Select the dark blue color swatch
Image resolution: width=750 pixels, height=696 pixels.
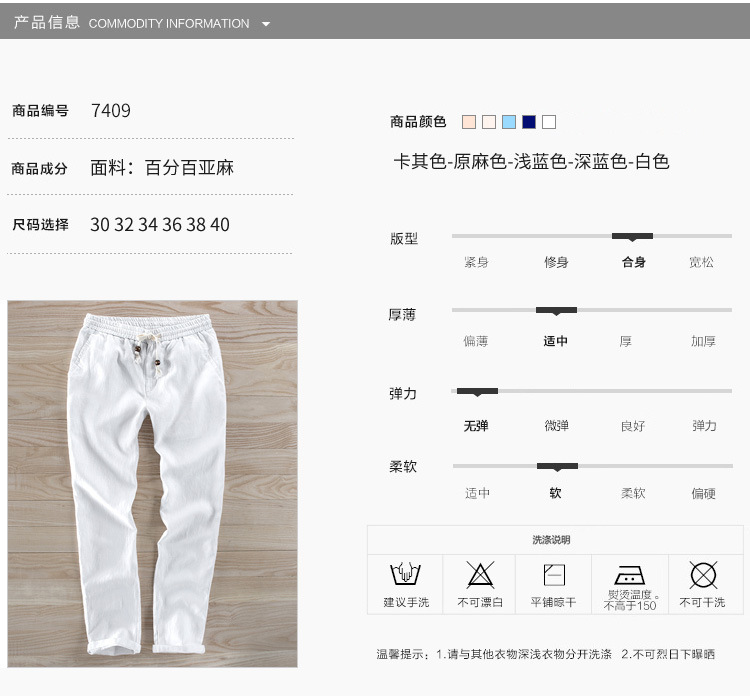click(x=529, y=122)
